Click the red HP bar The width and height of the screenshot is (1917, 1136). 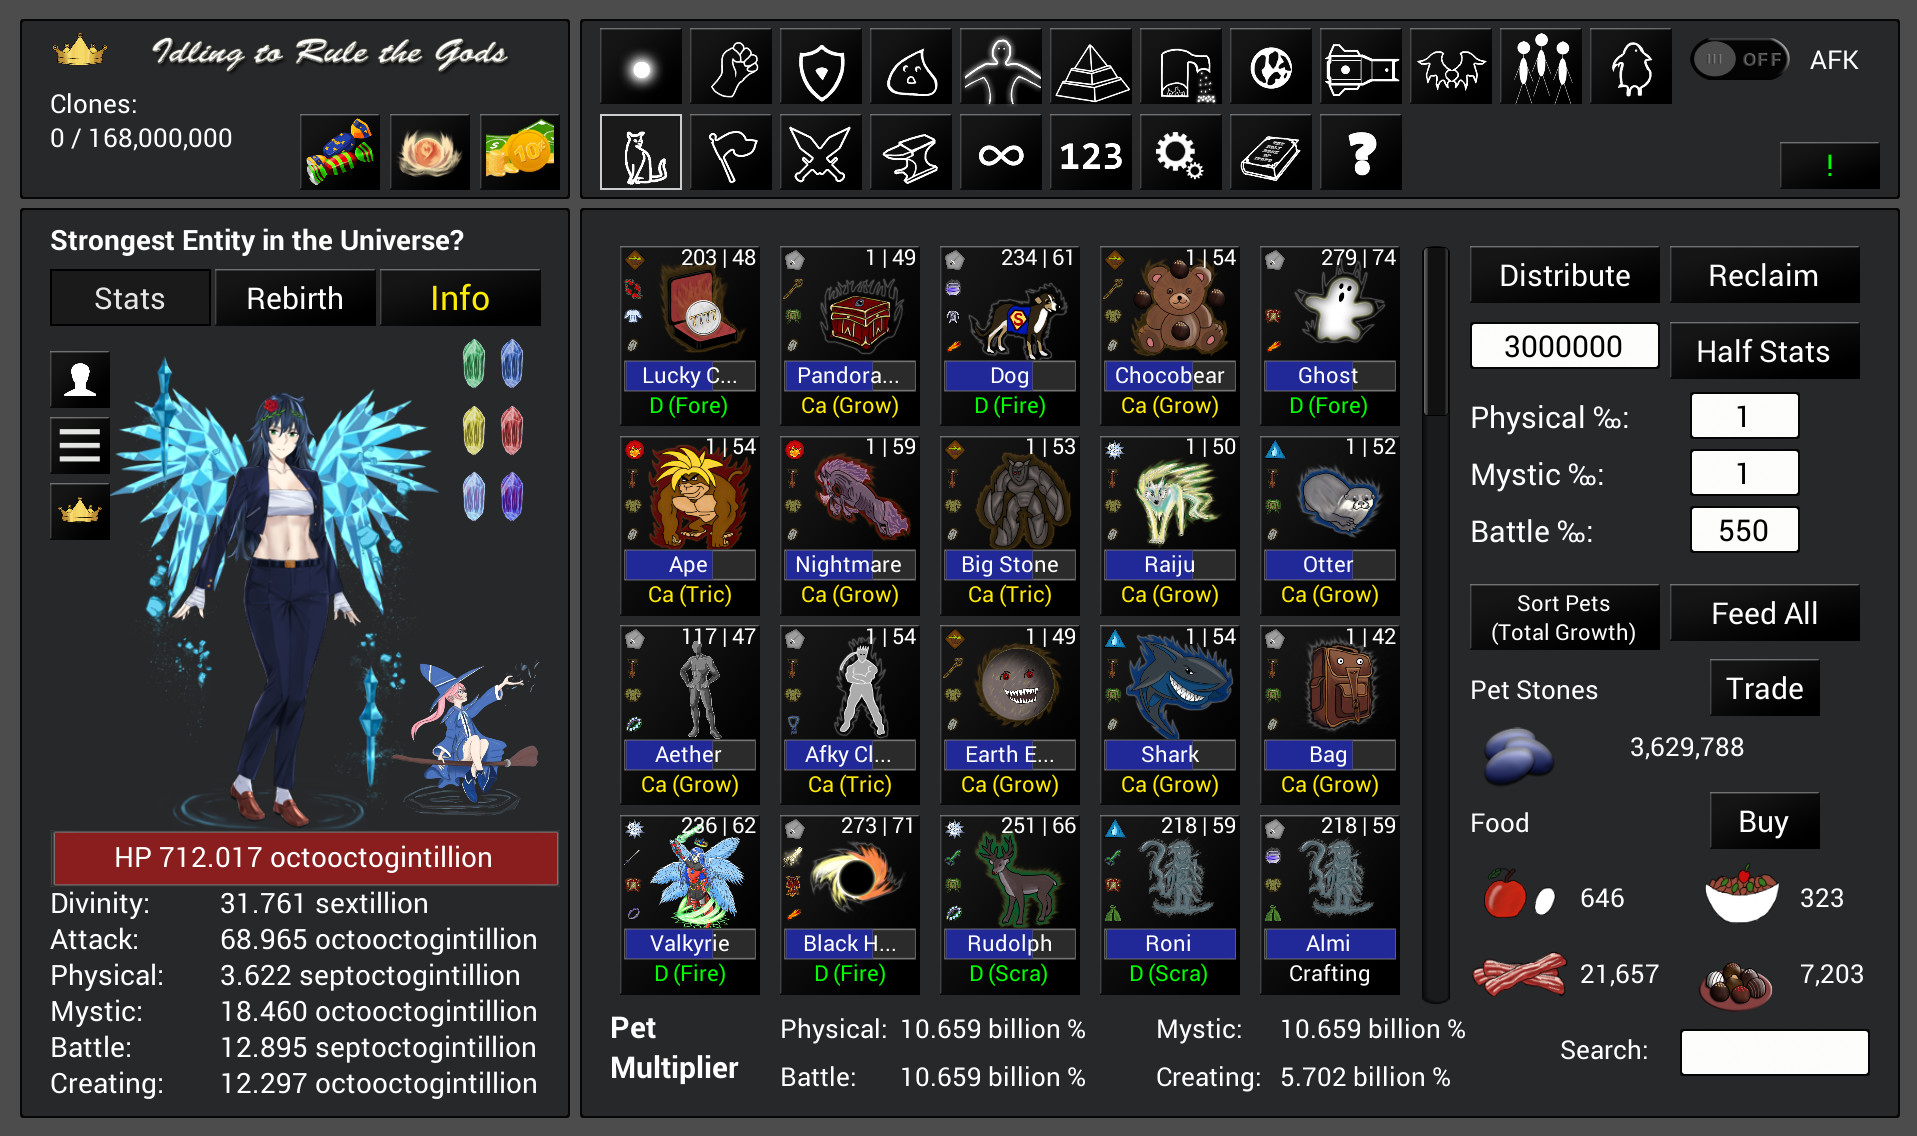304,858
